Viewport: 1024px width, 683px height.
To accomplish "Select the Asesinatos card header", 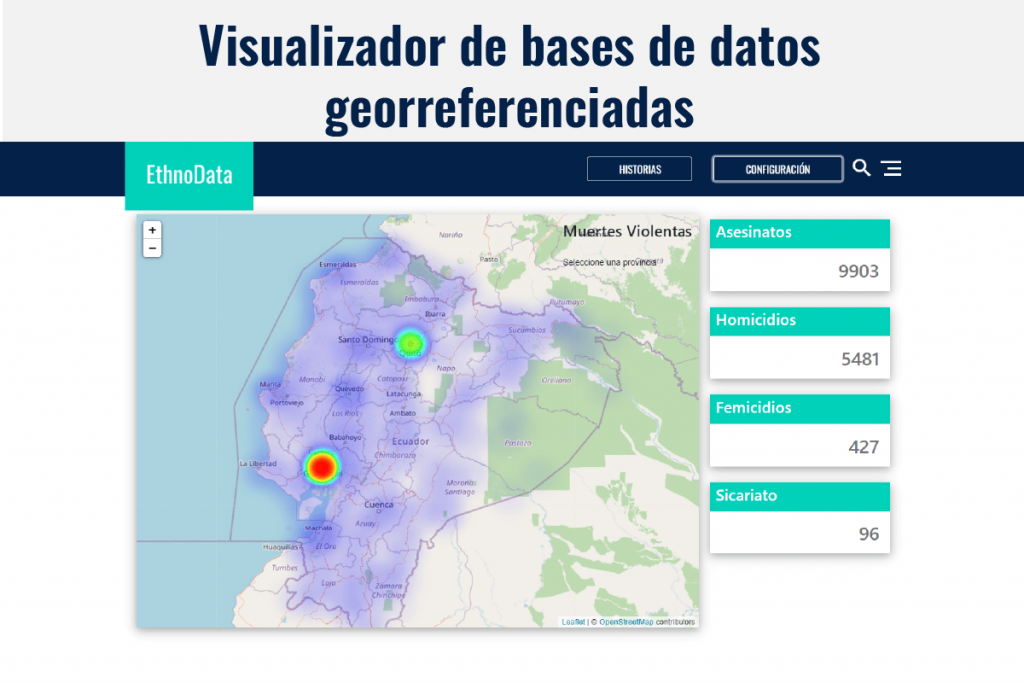I will point(799,232).
